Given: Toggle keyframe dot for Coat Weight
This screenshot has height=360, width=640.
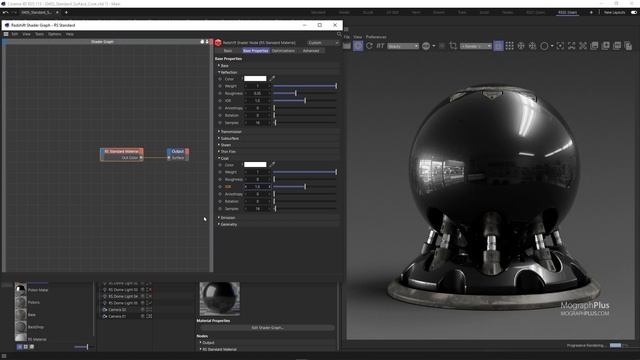Looking at the screenshot, I should pos(220,172).
